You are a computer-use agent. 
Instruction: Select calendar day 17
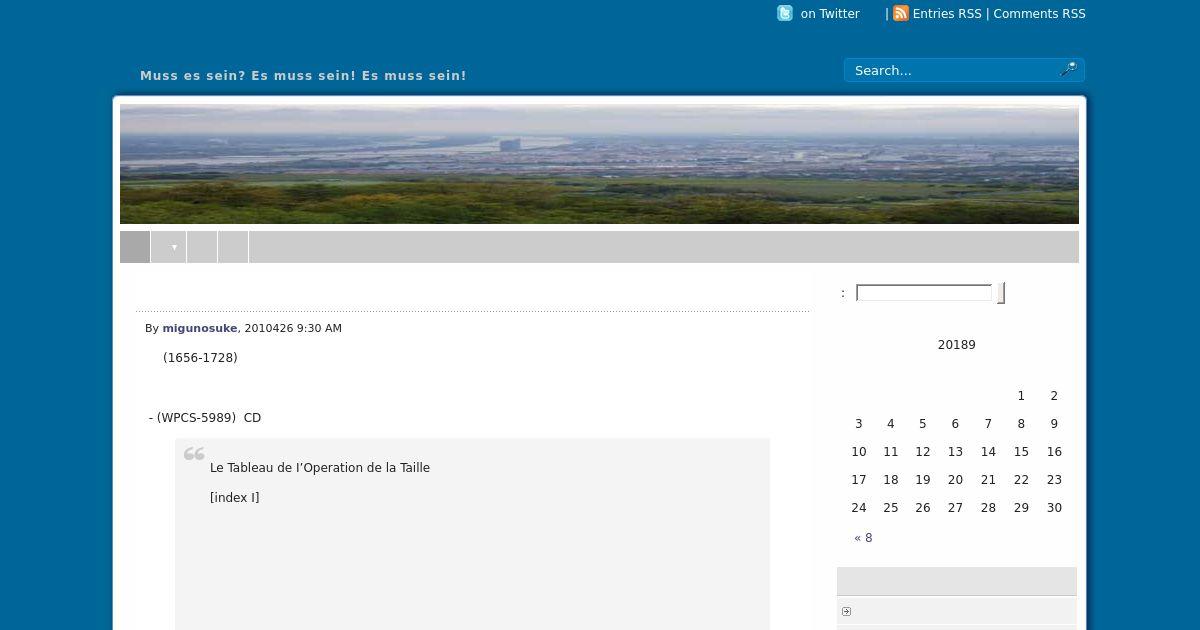pyautogui.click(x=859, y=480)
